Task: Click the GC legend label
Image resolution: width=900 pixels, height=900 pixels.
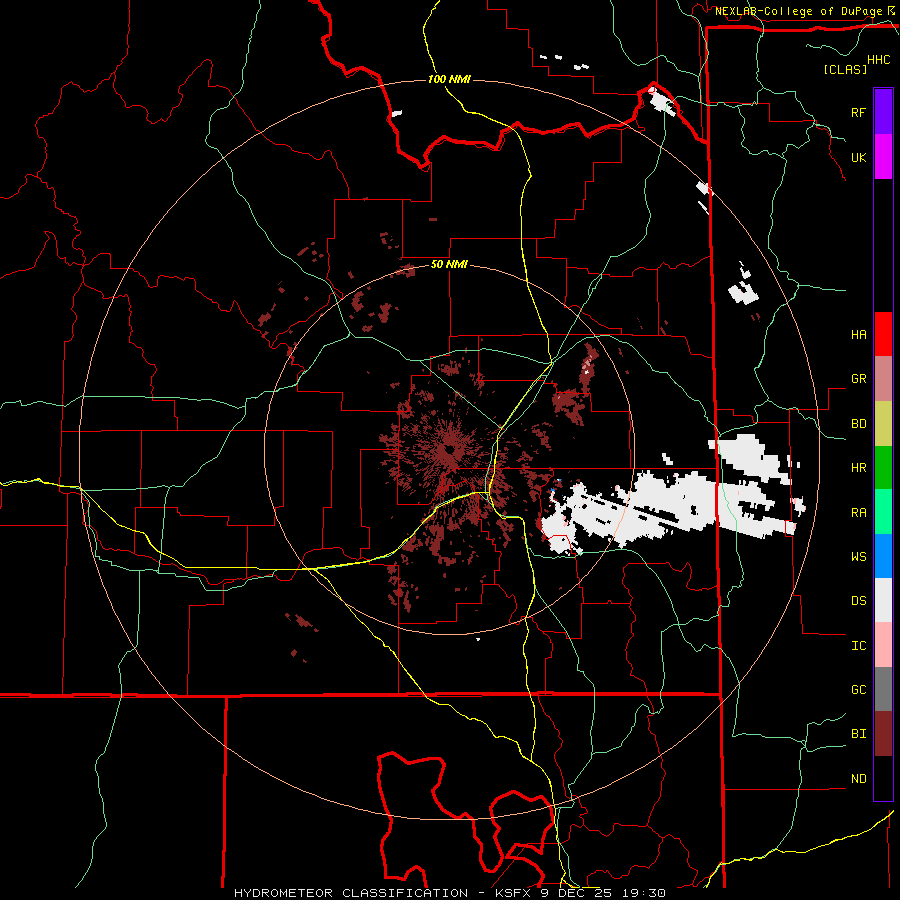Action: click(858, 689)
